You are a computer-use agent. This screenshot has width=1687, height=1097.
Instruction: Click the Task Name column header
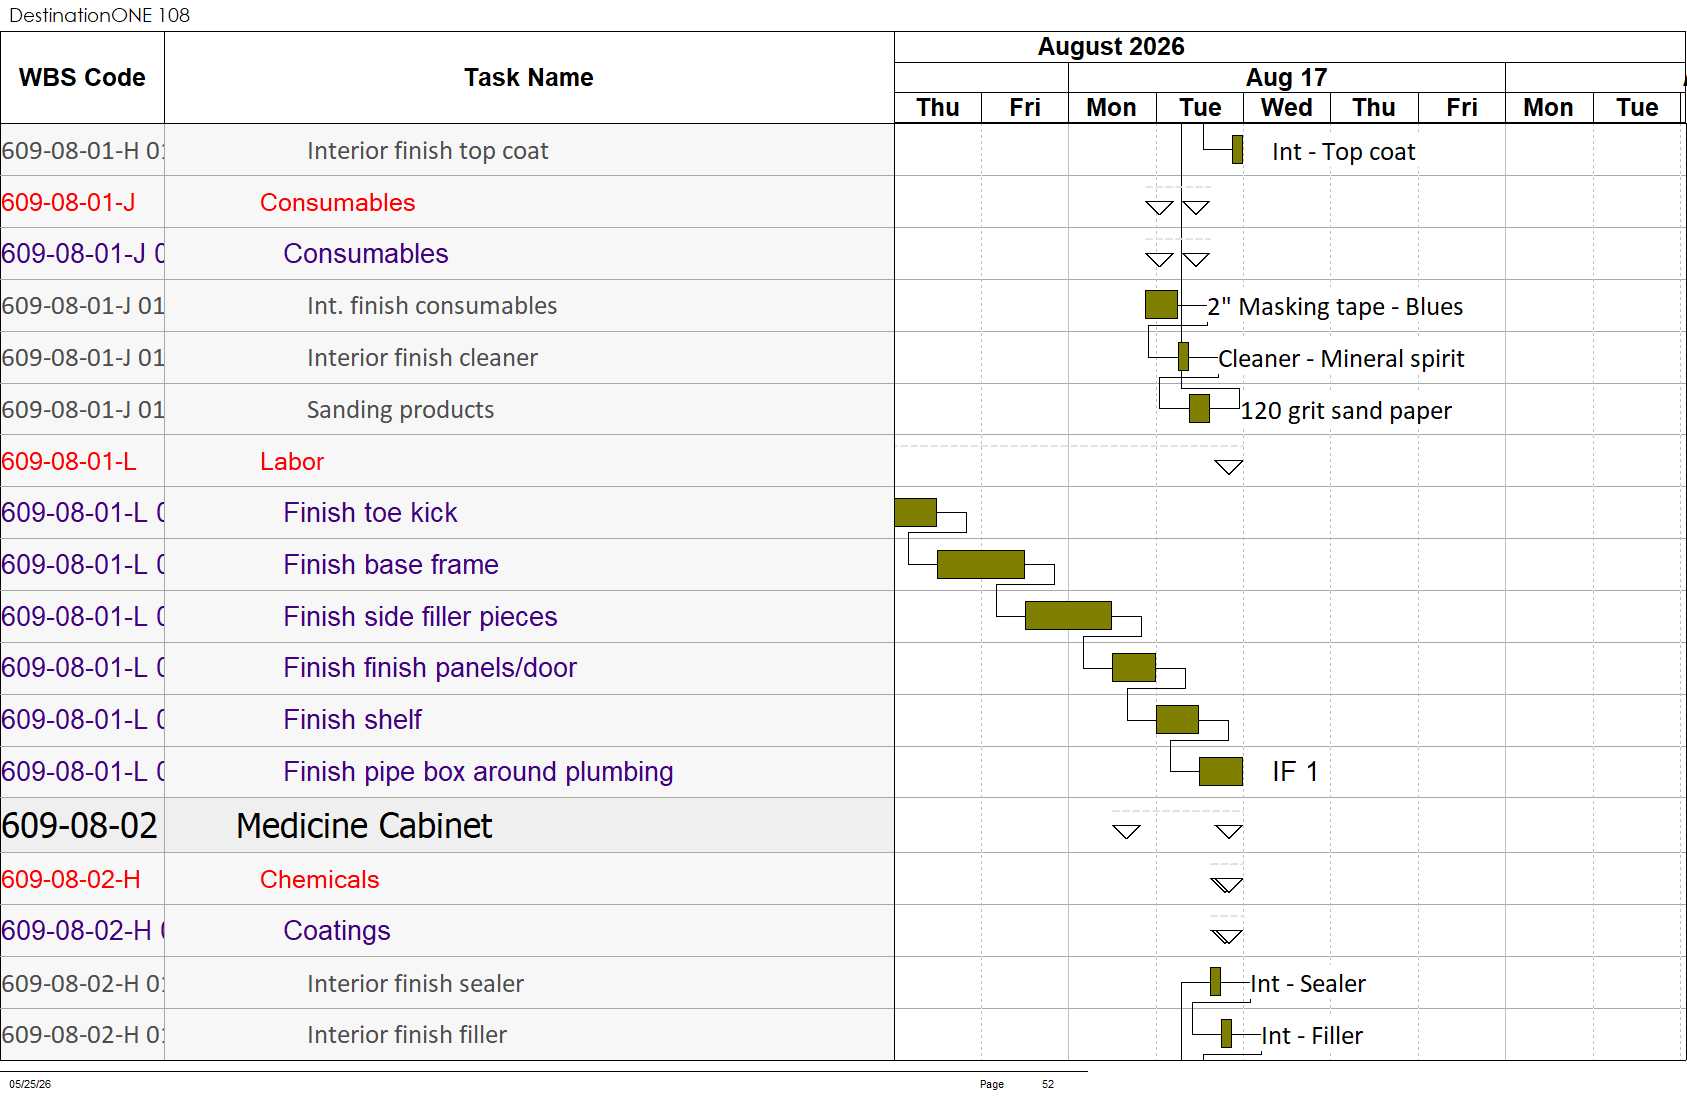(529, 77)
